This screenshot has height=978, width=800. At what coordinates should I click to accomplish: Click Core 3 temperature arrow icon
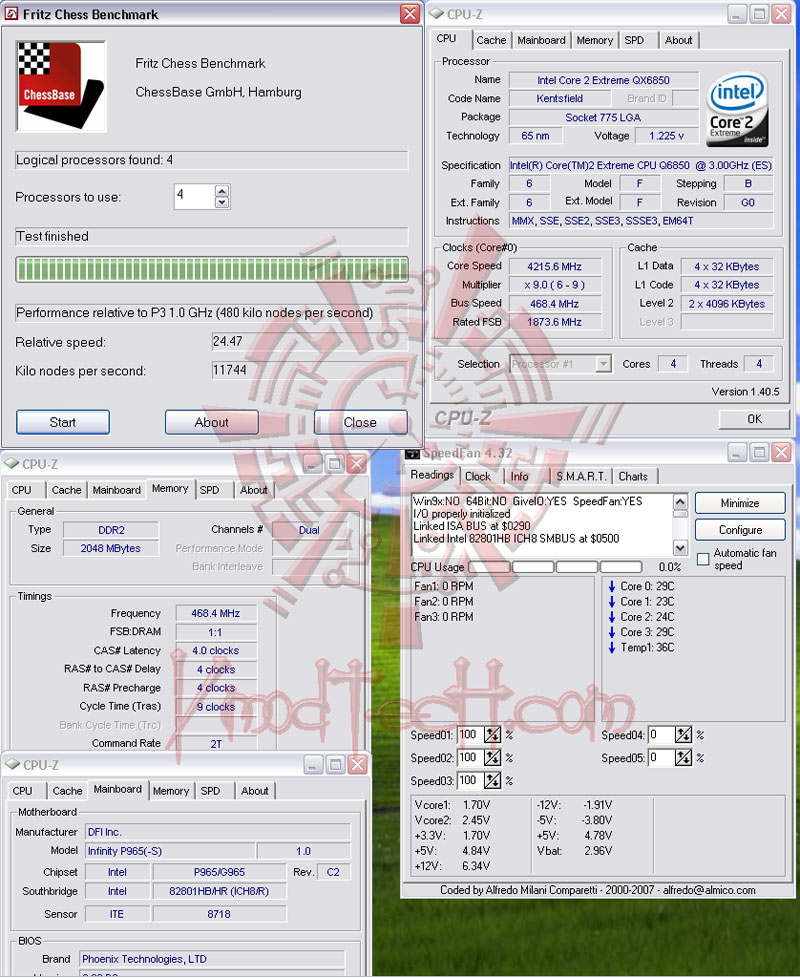[x=612, y=632]
